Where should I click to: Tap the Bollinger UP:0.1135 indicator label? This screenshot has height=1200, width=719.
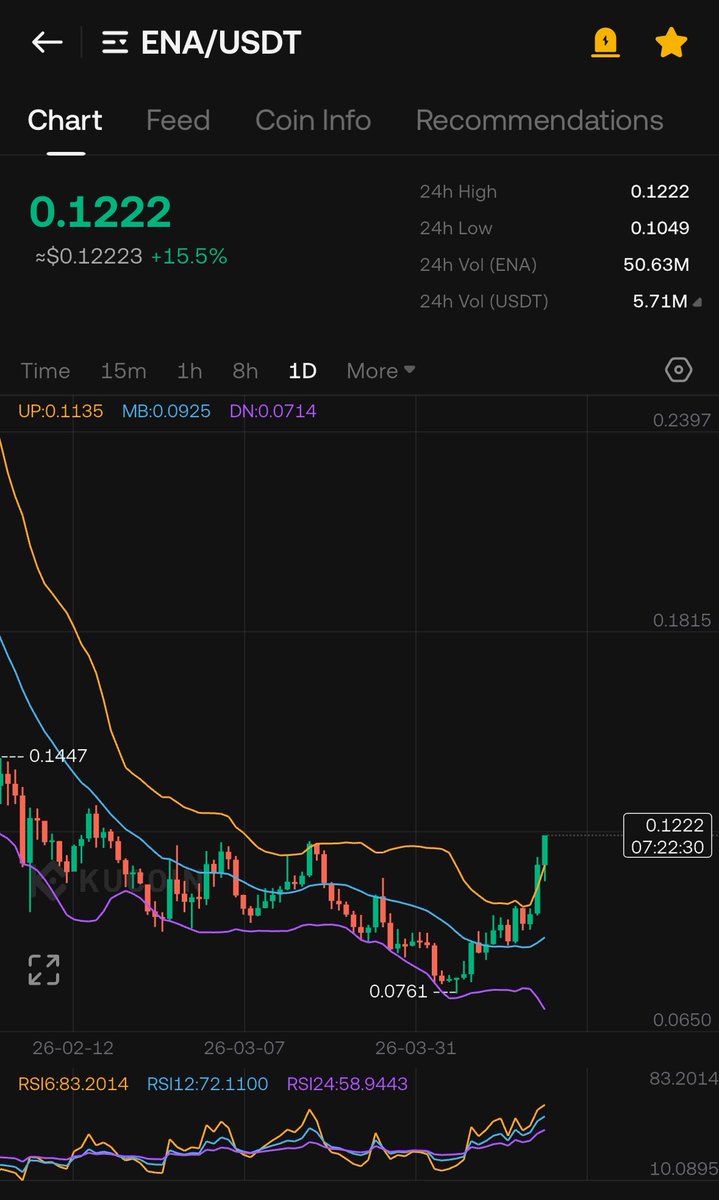[x=61, y=411]
